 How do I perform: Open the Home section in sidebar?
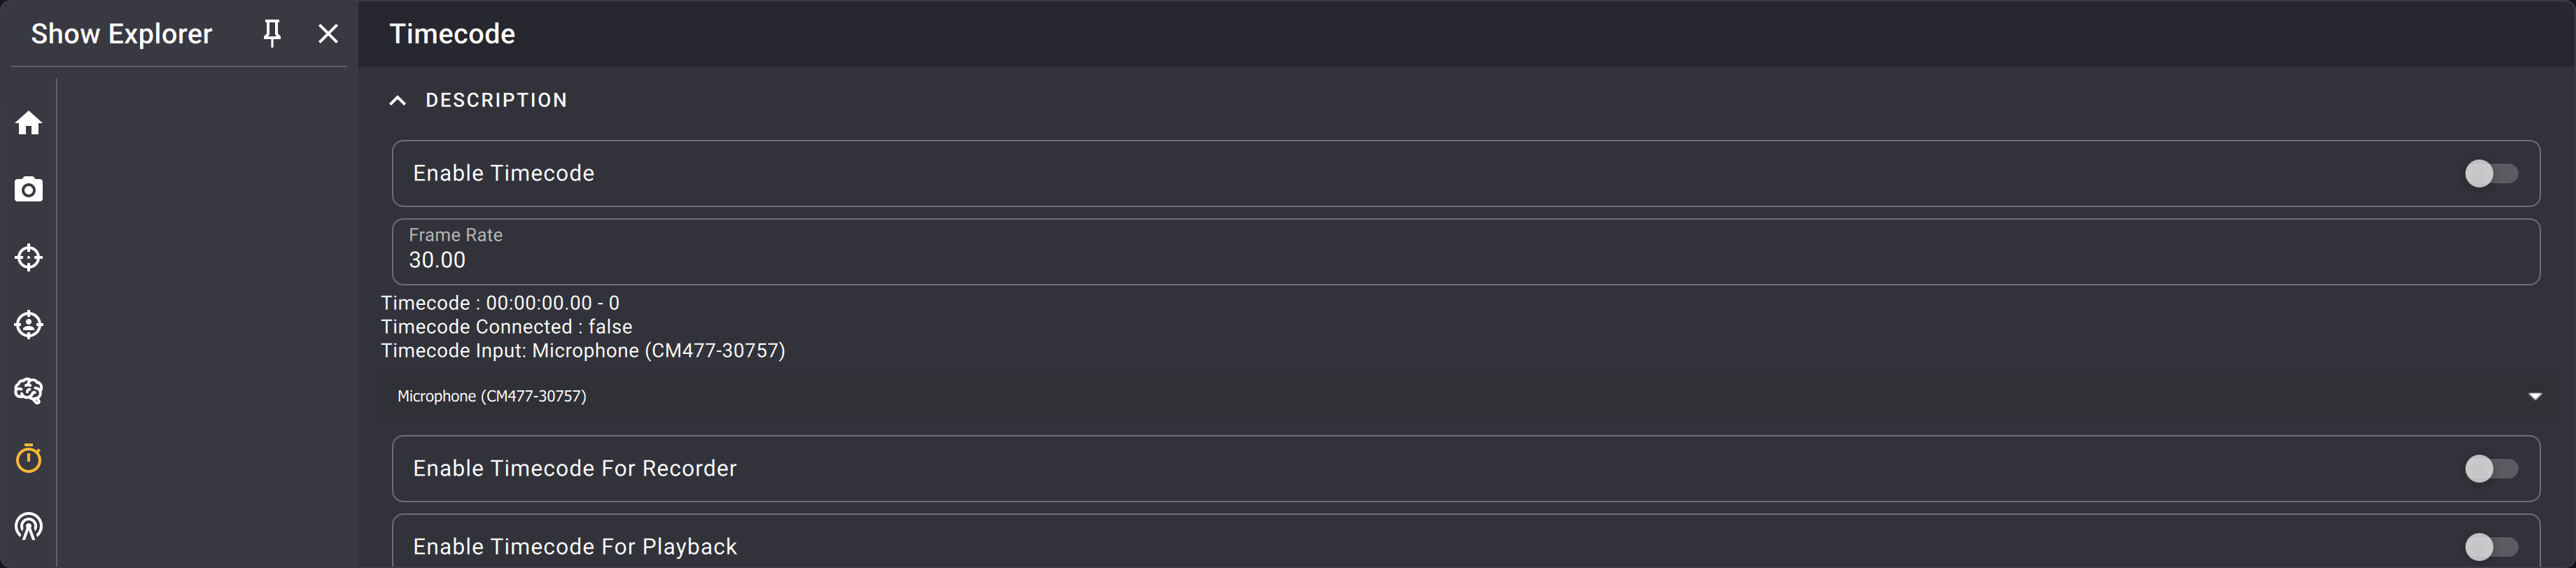[28, 123]
